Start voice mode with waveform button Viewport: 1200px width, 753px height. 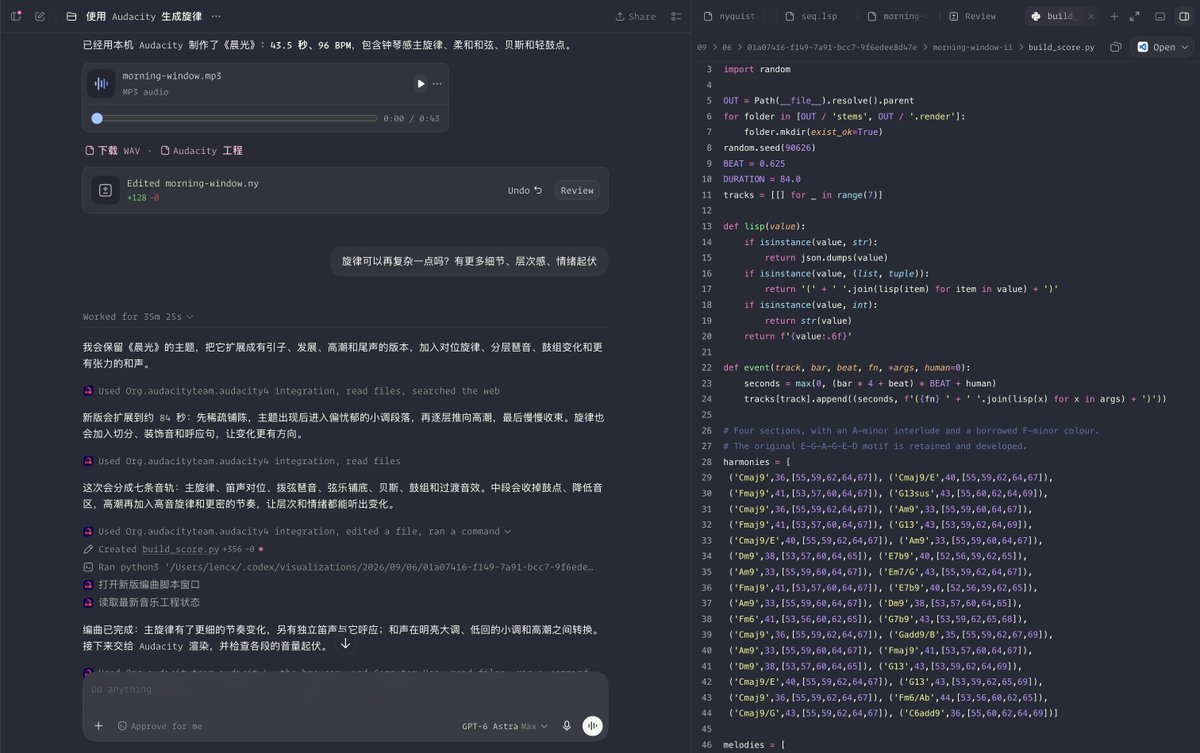(593, 726)
